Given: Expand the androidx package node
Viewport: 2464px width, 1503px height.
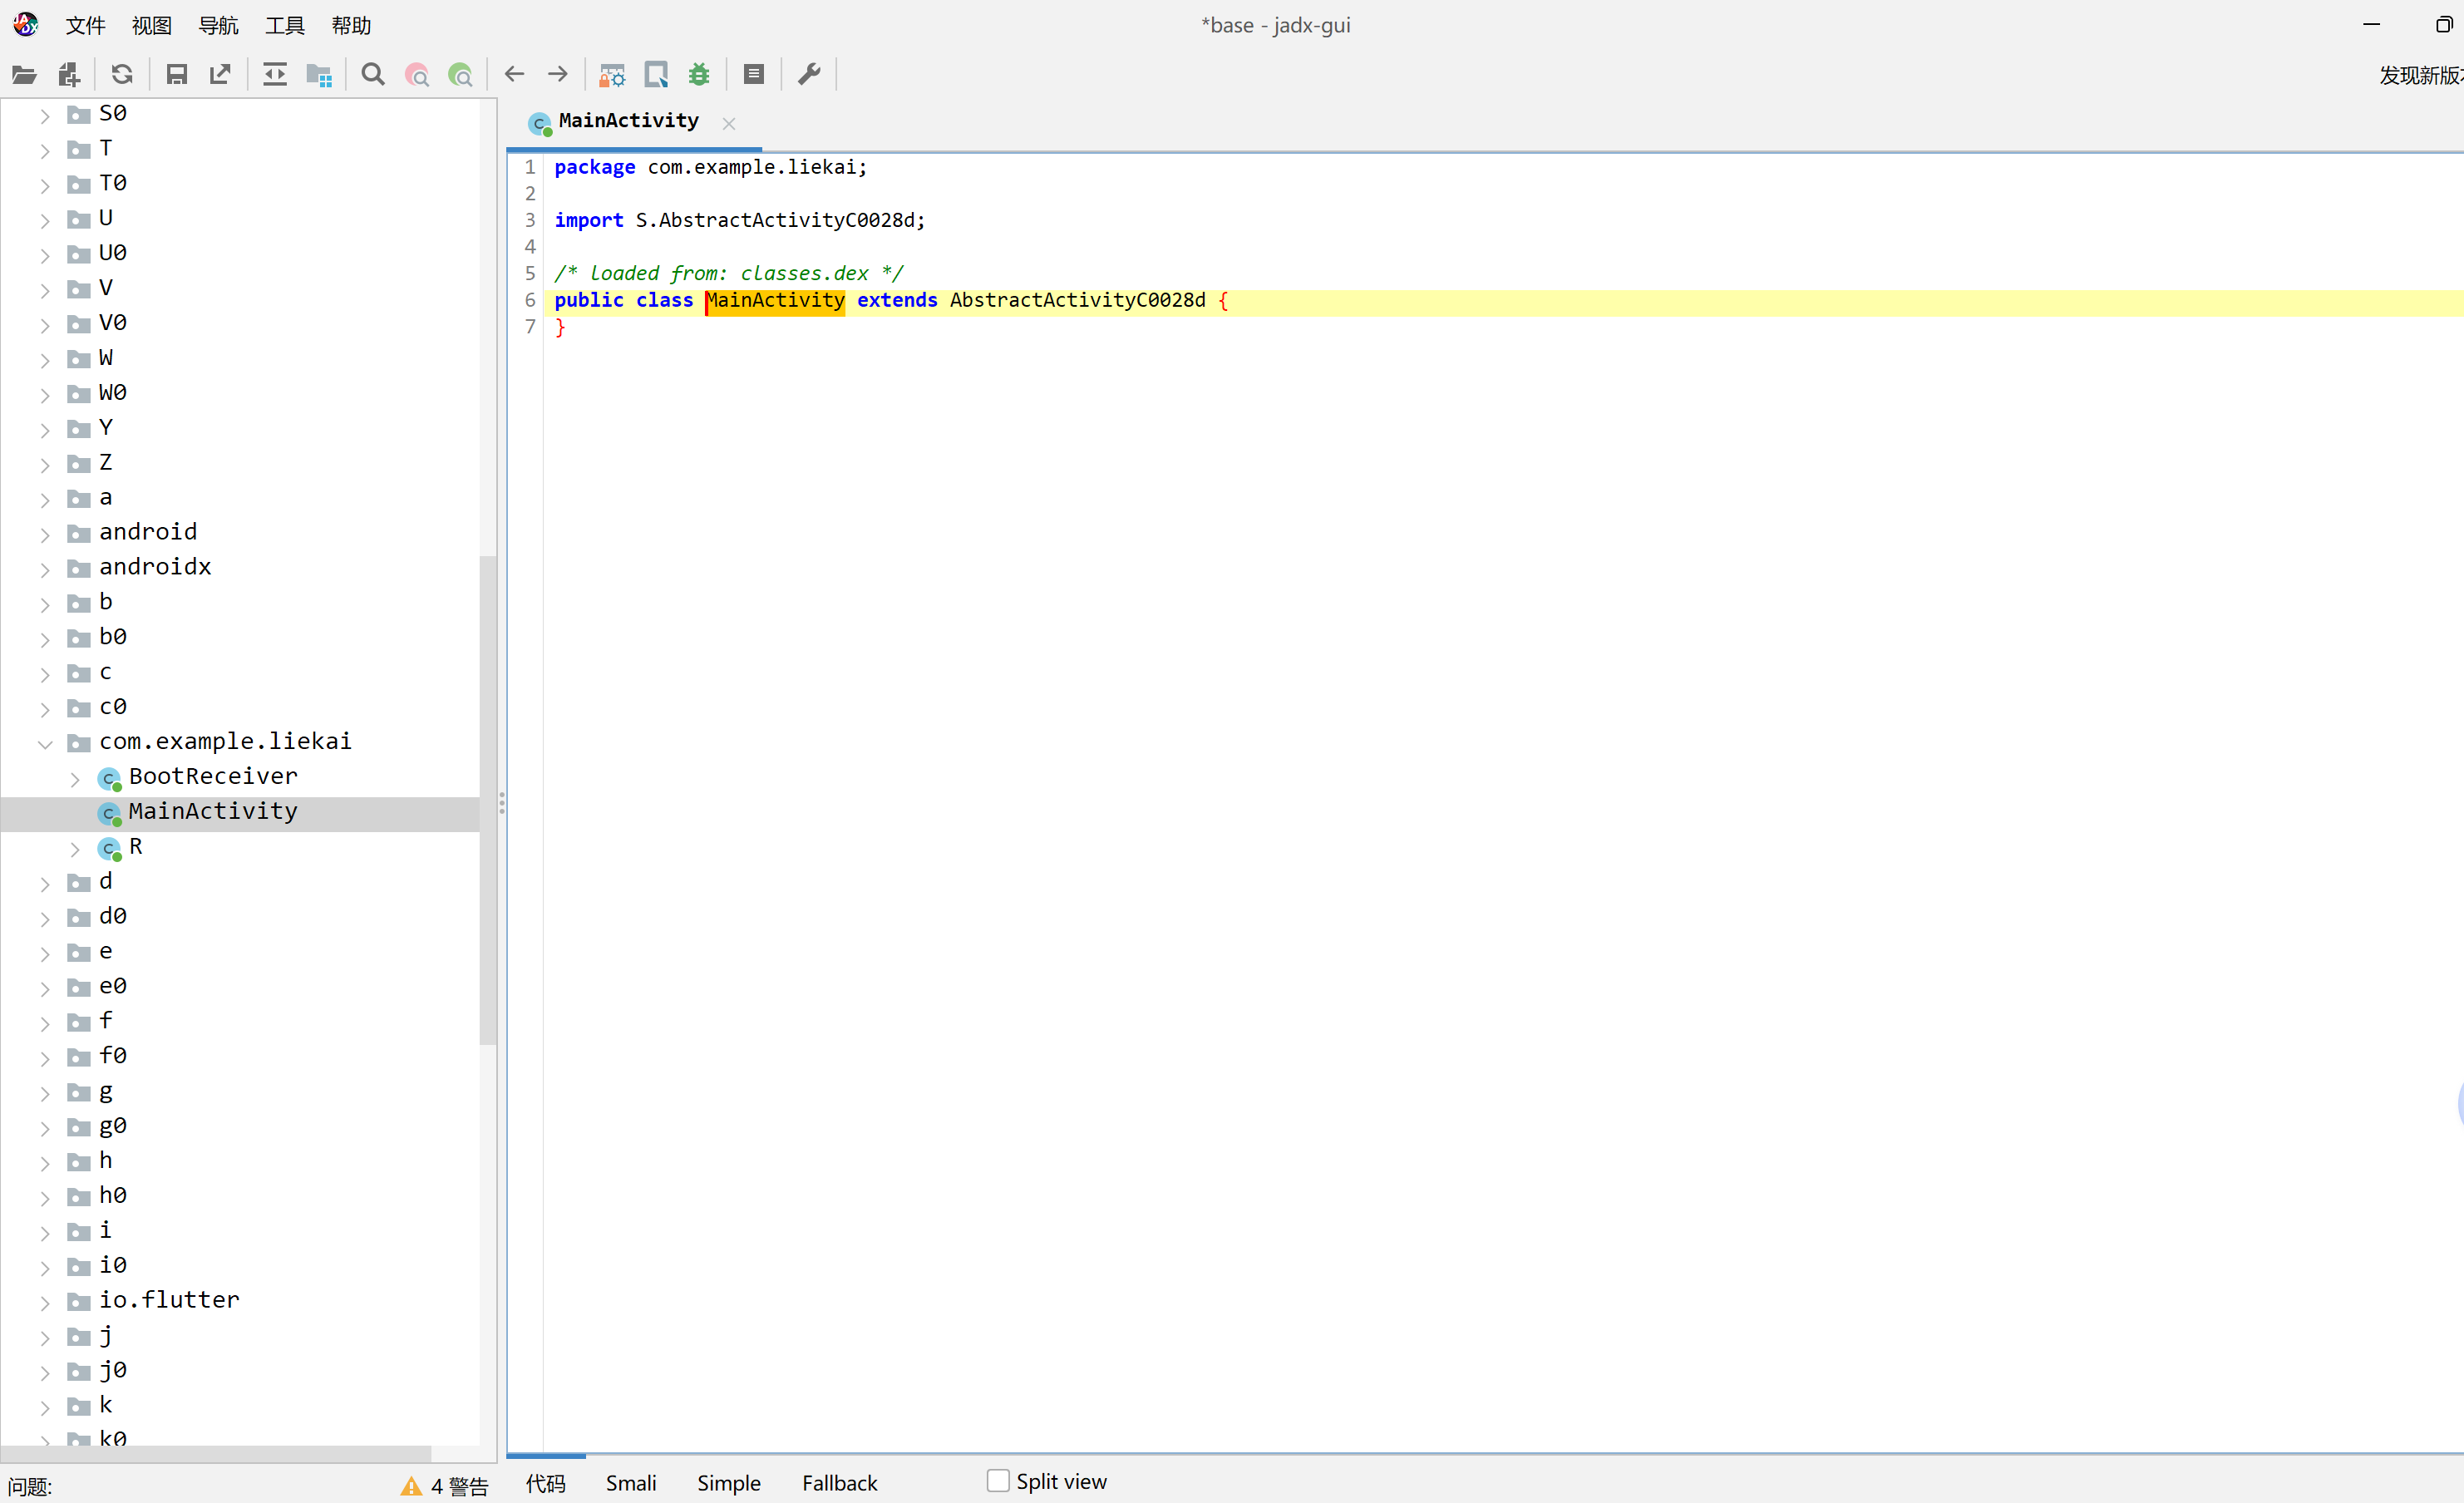Looking at the screenshot, I should point(45,569).
